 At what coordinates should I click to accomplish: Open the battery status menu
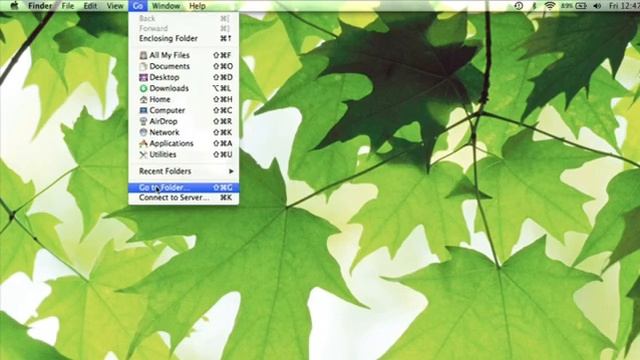(574, 6)
